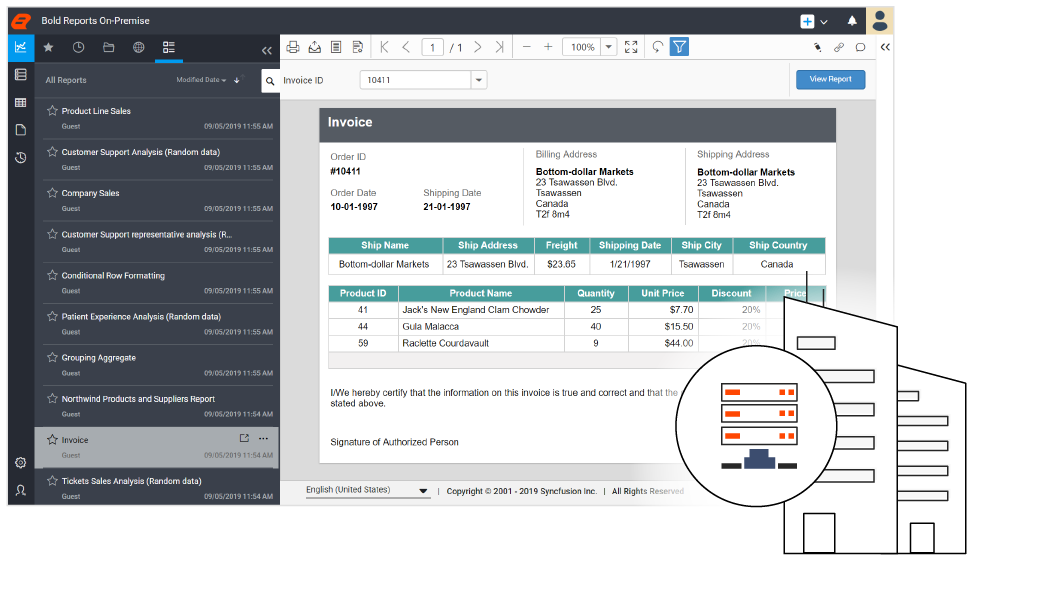Toggle the parameters filter panel

(x=679, y=47)
